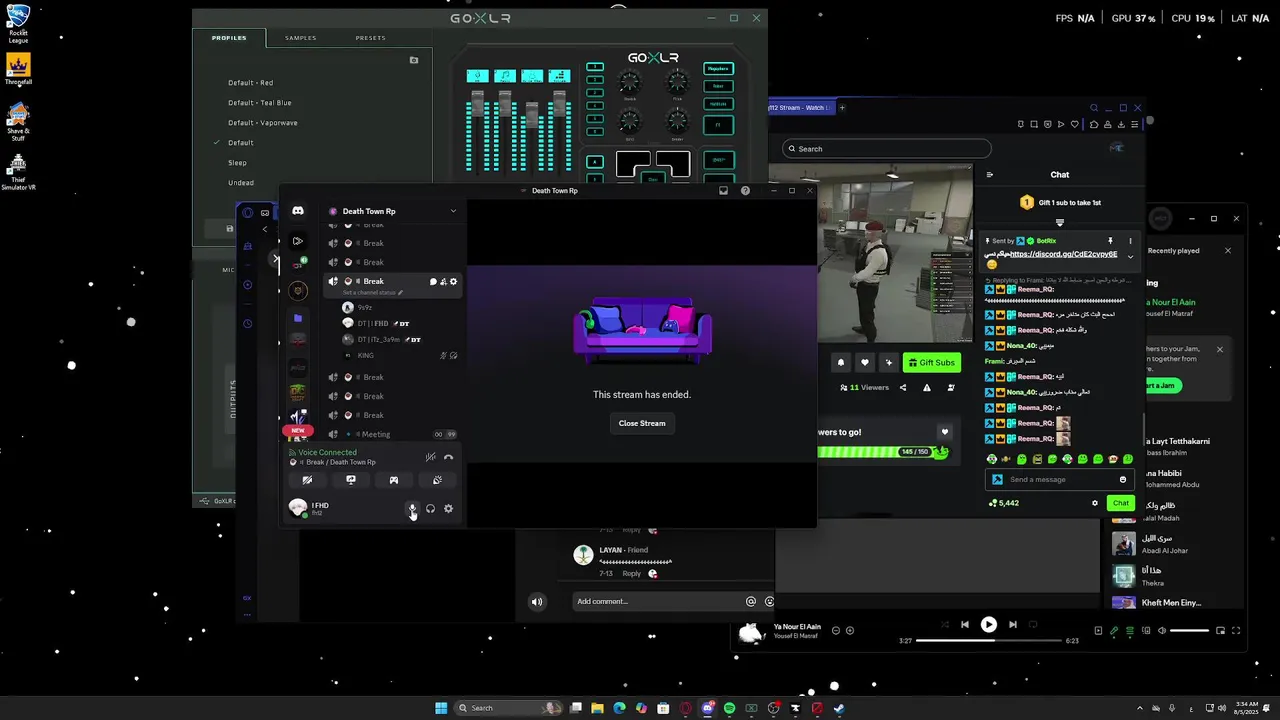Image resolution: width=1280 pixels, height=720 pixels.
Task: Select Undead profile in GoXLR
Action: pyautogui.click(x=241, y=183)
